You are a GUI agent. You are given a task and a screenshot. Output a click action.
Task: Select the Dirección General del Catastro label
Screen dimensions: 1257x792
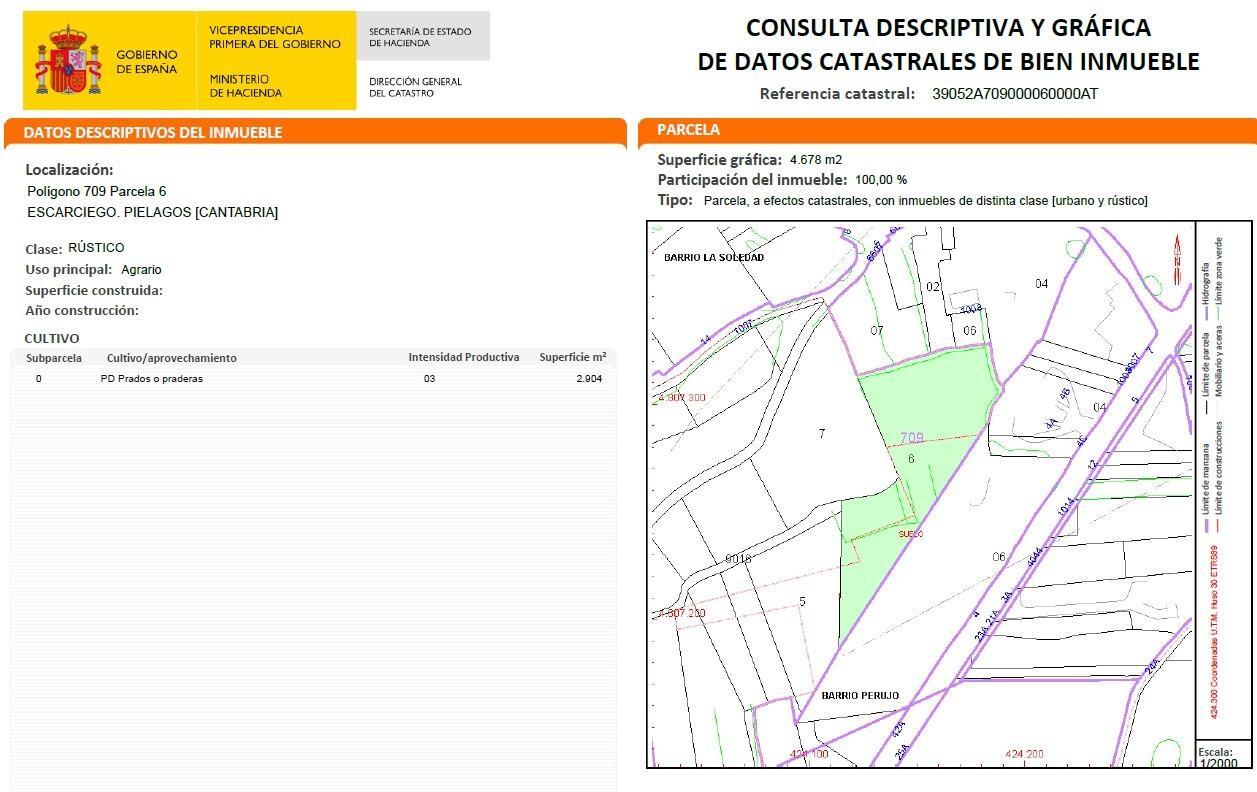coord(416,87)
